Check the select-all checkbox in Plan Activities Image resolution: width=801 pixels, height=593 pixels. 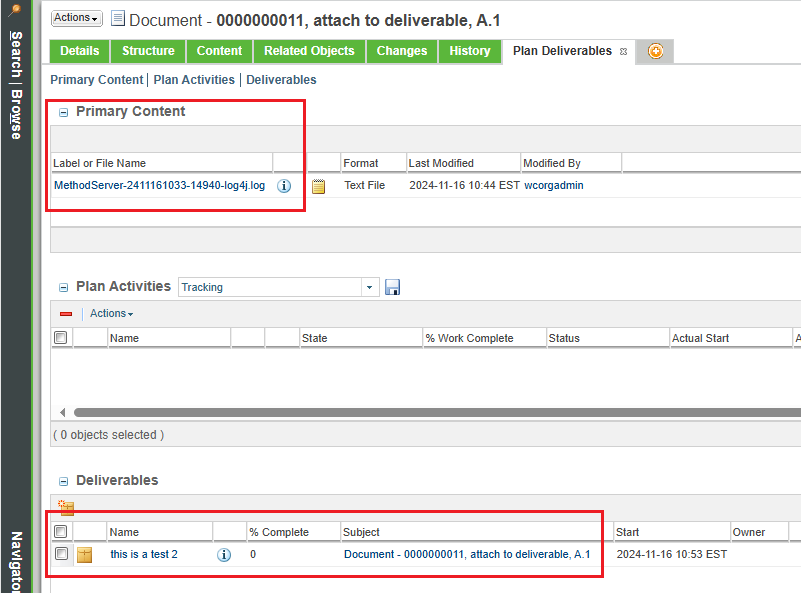tap(61, 337)
